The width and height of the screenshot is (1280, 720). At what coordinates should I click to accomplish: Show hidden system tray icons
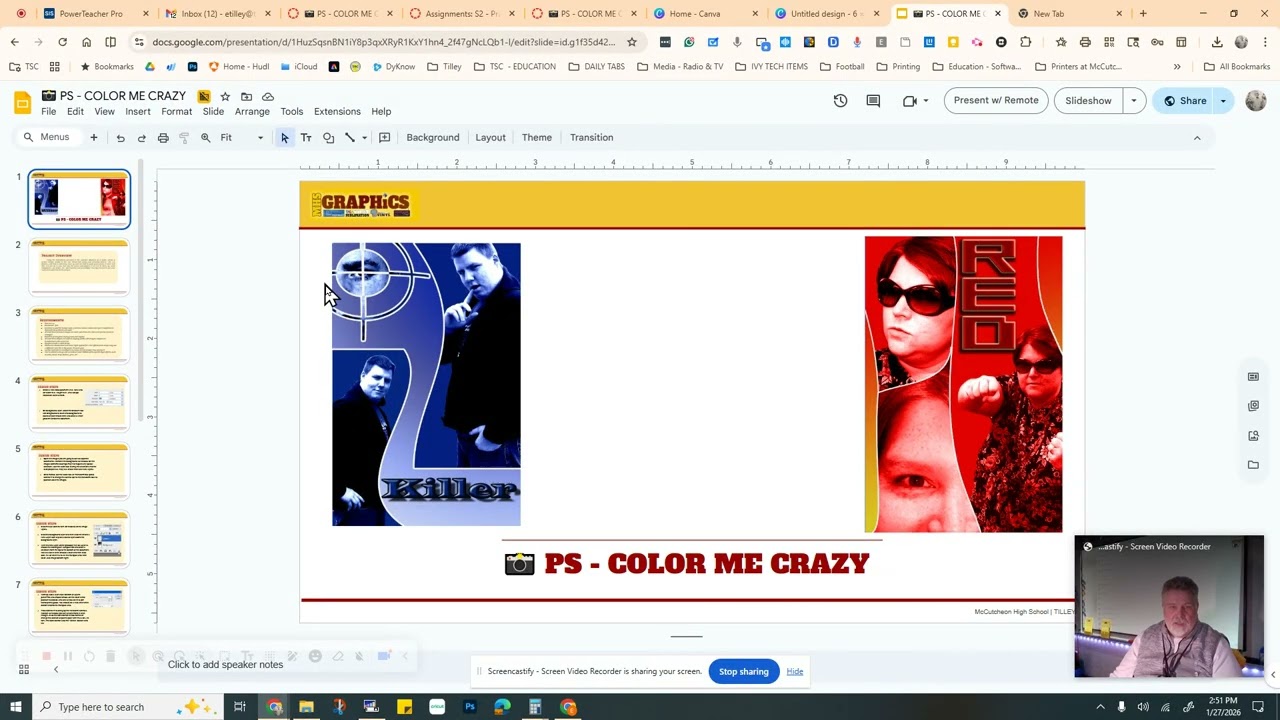[x=1100, y=707]
